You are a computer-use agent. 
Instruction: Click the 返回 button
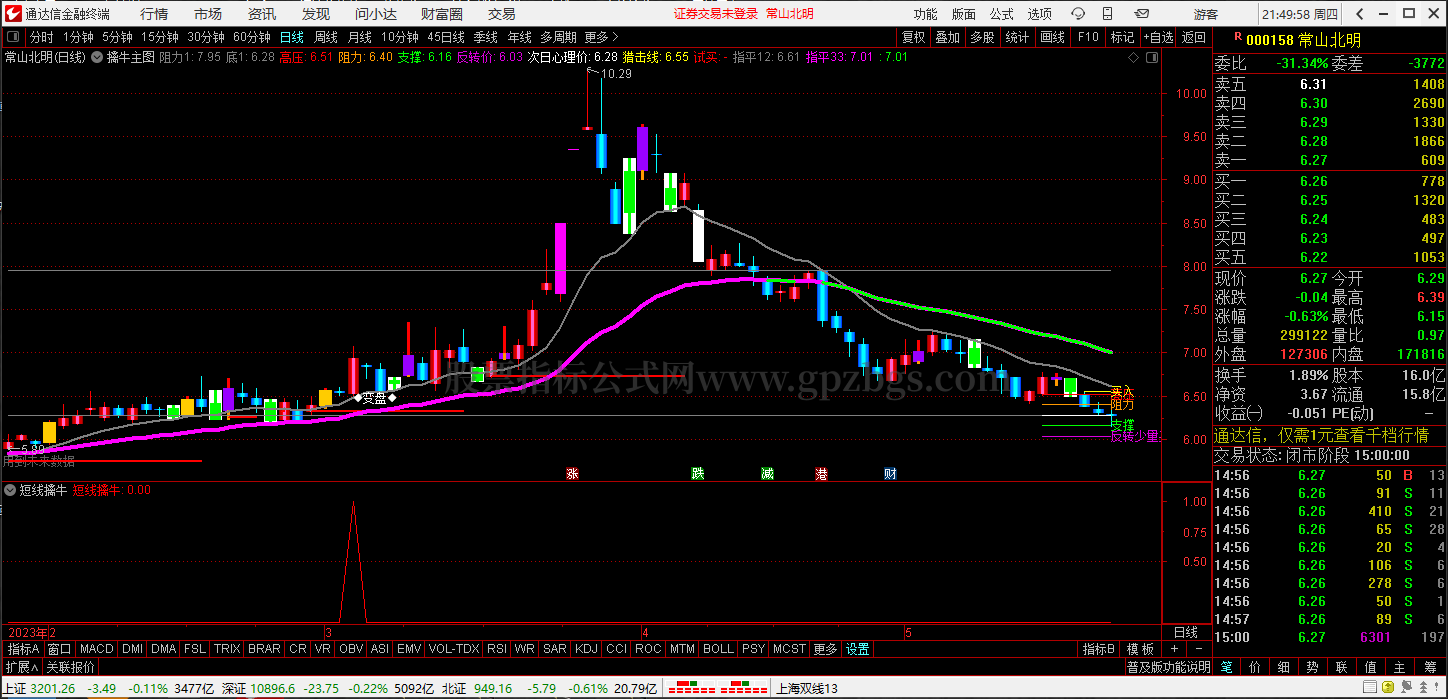(x=1194, y=37)
